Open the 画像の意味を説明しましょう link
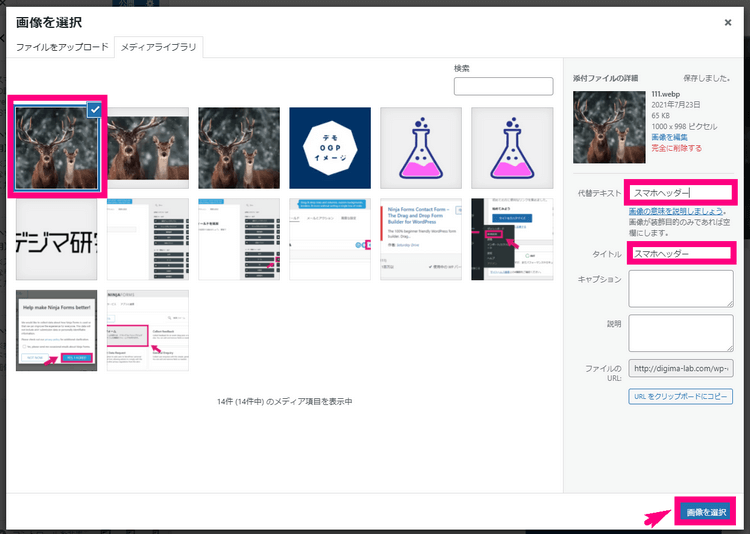Viewport: 750px width, 534px height. [x=676, y=211]
